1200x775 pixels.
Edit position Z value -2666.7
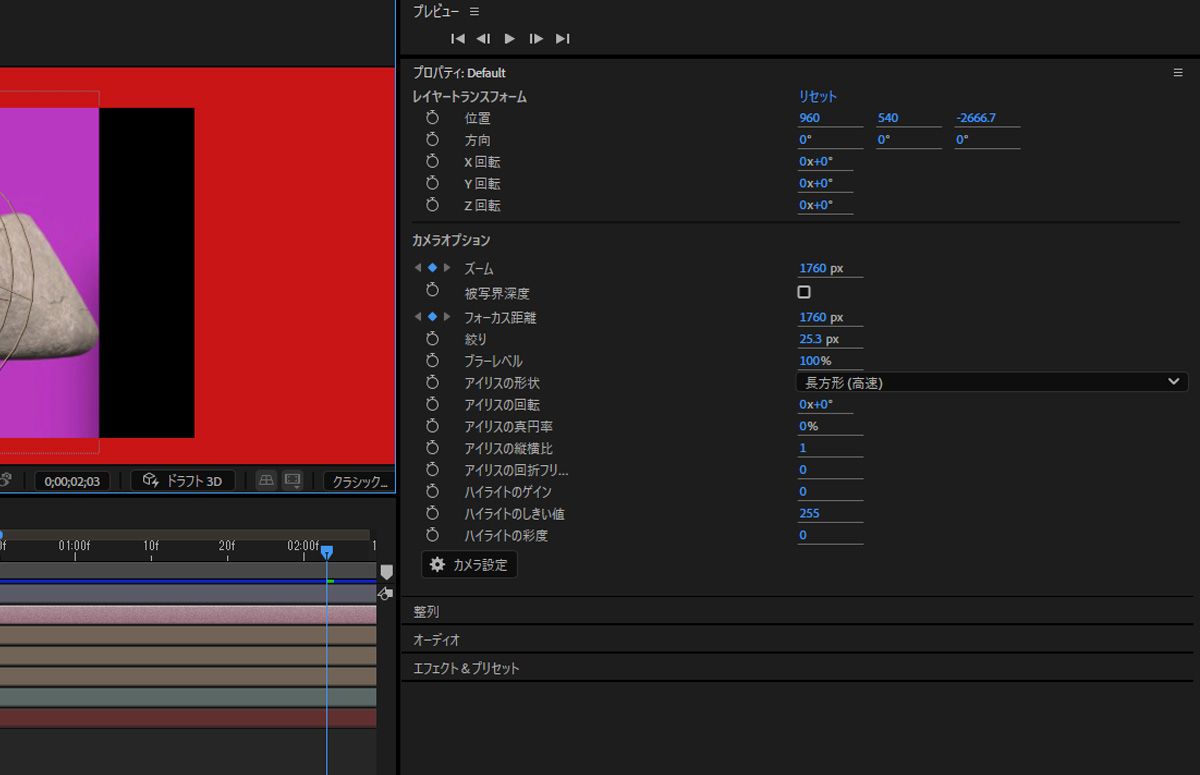coord(987,118)
